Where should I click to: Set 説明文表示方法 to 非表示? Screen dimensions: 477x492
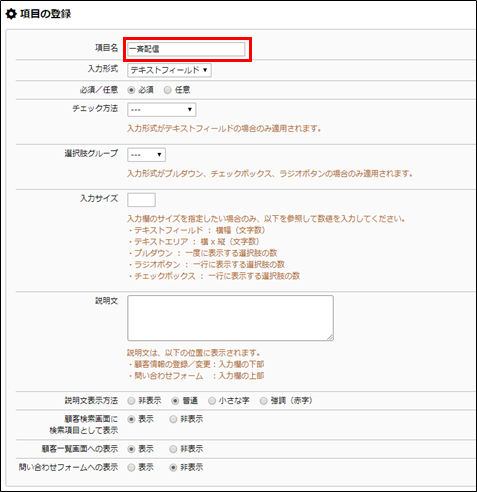click(131, 401)
